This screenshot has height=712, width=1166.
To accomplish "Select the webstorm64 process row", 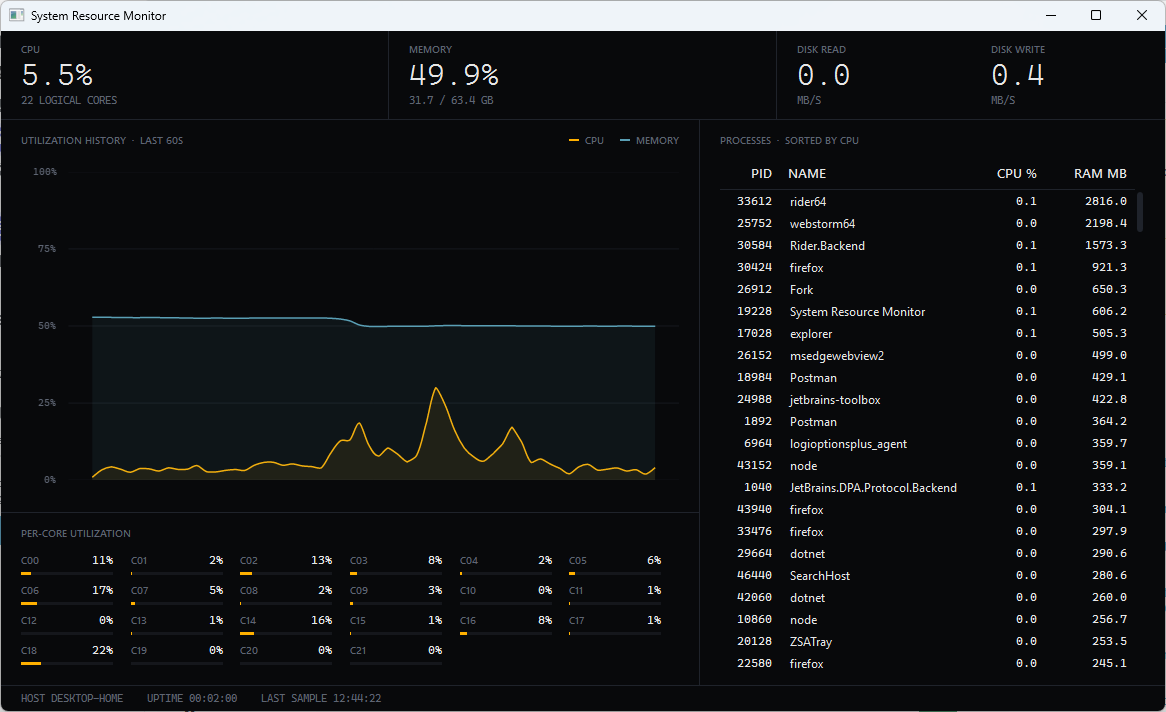I will (x=929, y=223).
